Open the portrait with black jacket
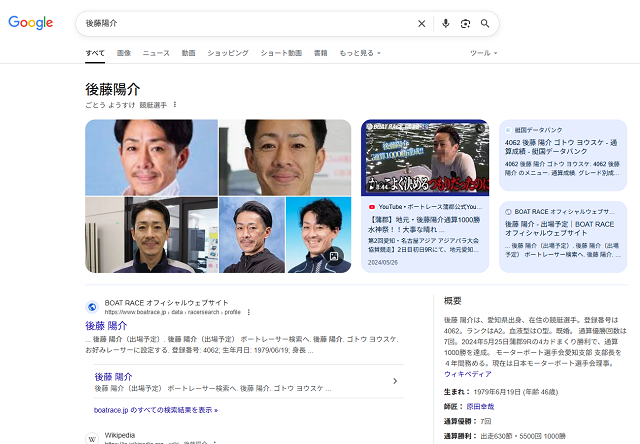Screen dimensions: 640x444 coord(252,235)
